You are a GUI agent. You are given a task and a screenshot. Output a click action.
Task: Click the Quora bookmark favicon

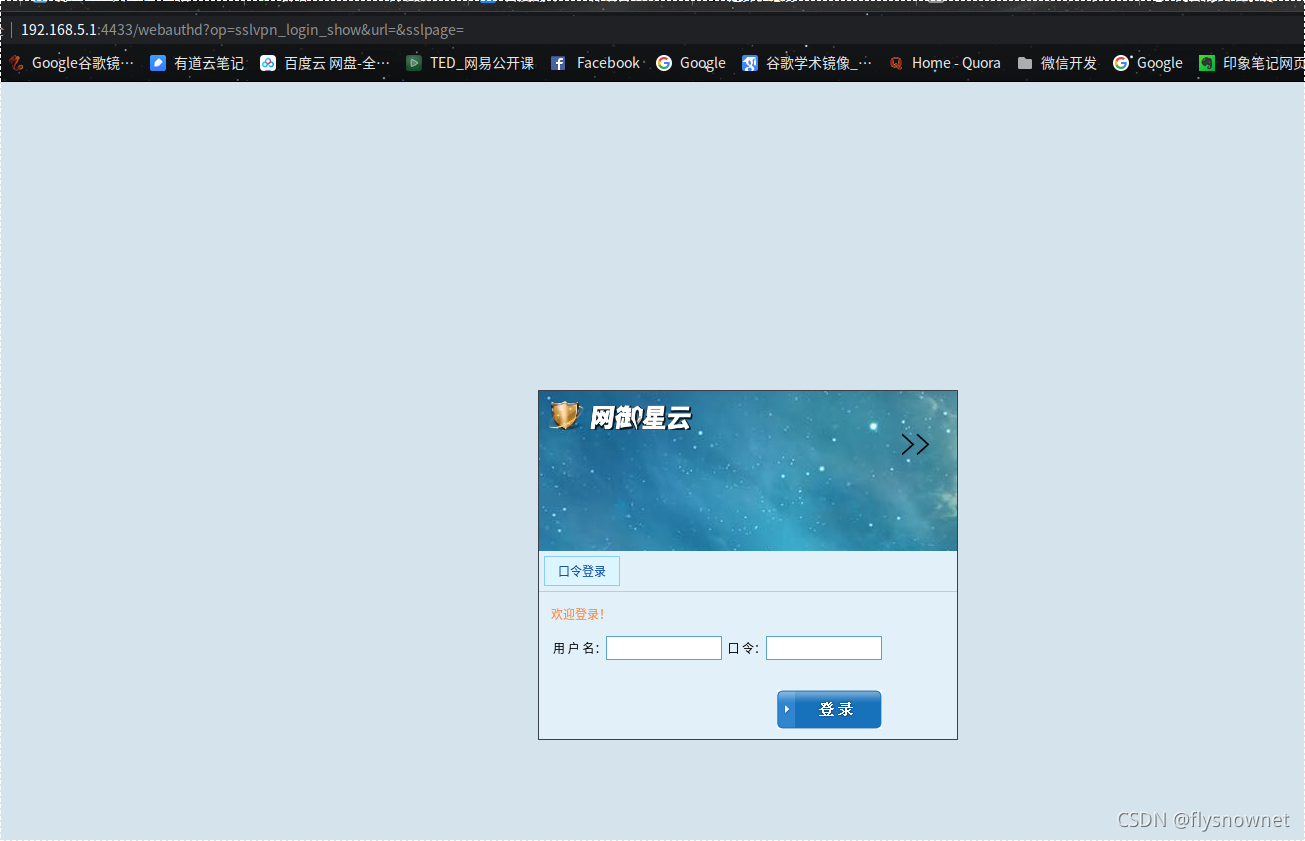pyautogui.click(x=896, y=63)
